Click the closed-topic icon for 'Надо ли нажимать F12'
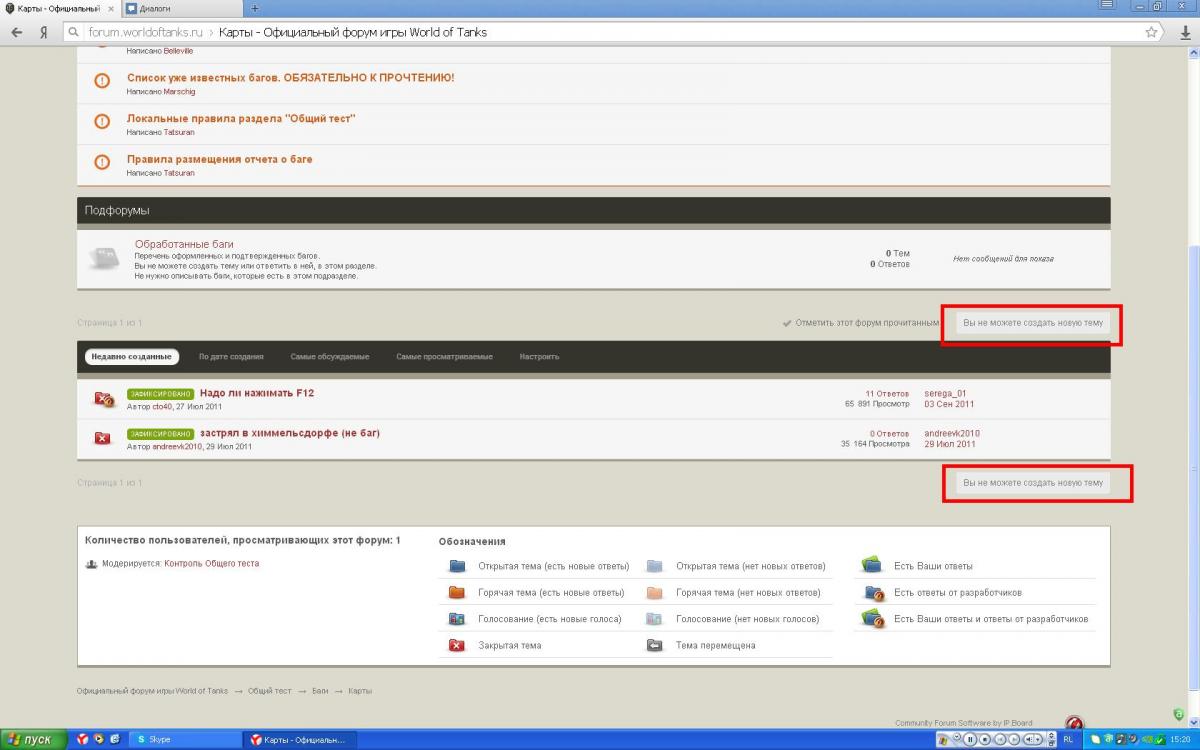The height and width of the screenshot is (750, 1200). point(103,399)
